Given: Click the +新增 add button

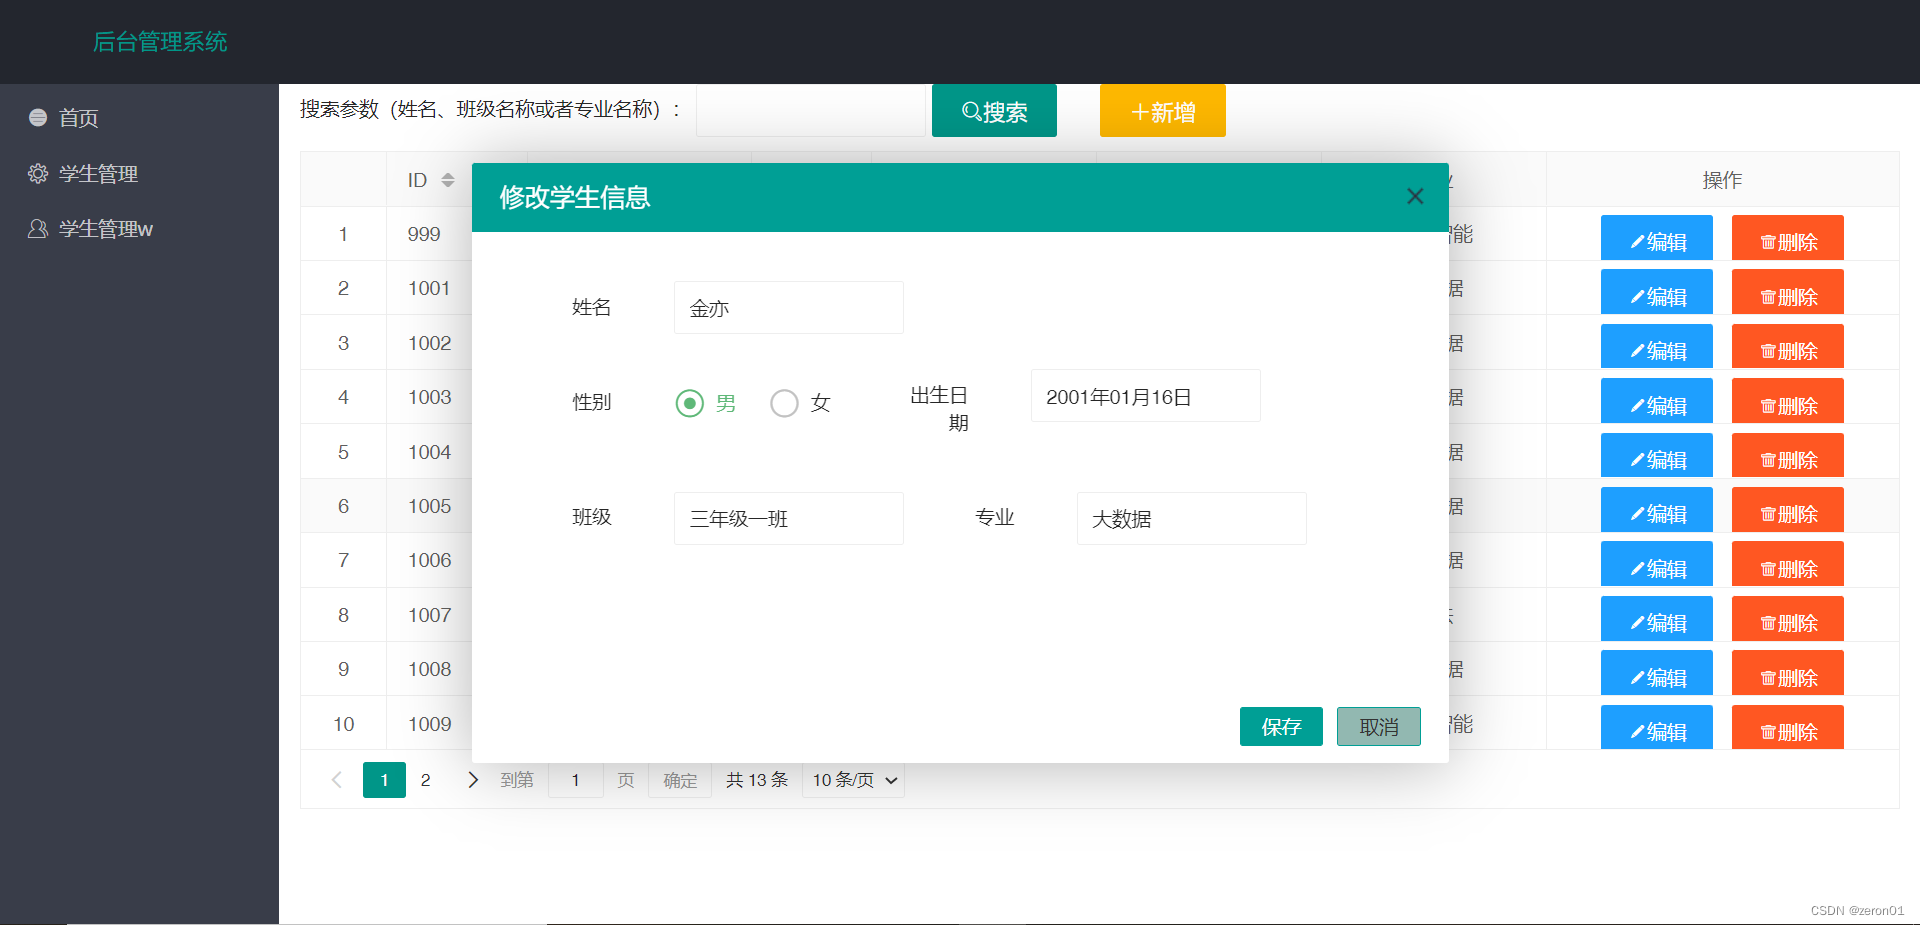Looking at the screenshot, I should click(1163, 111).
